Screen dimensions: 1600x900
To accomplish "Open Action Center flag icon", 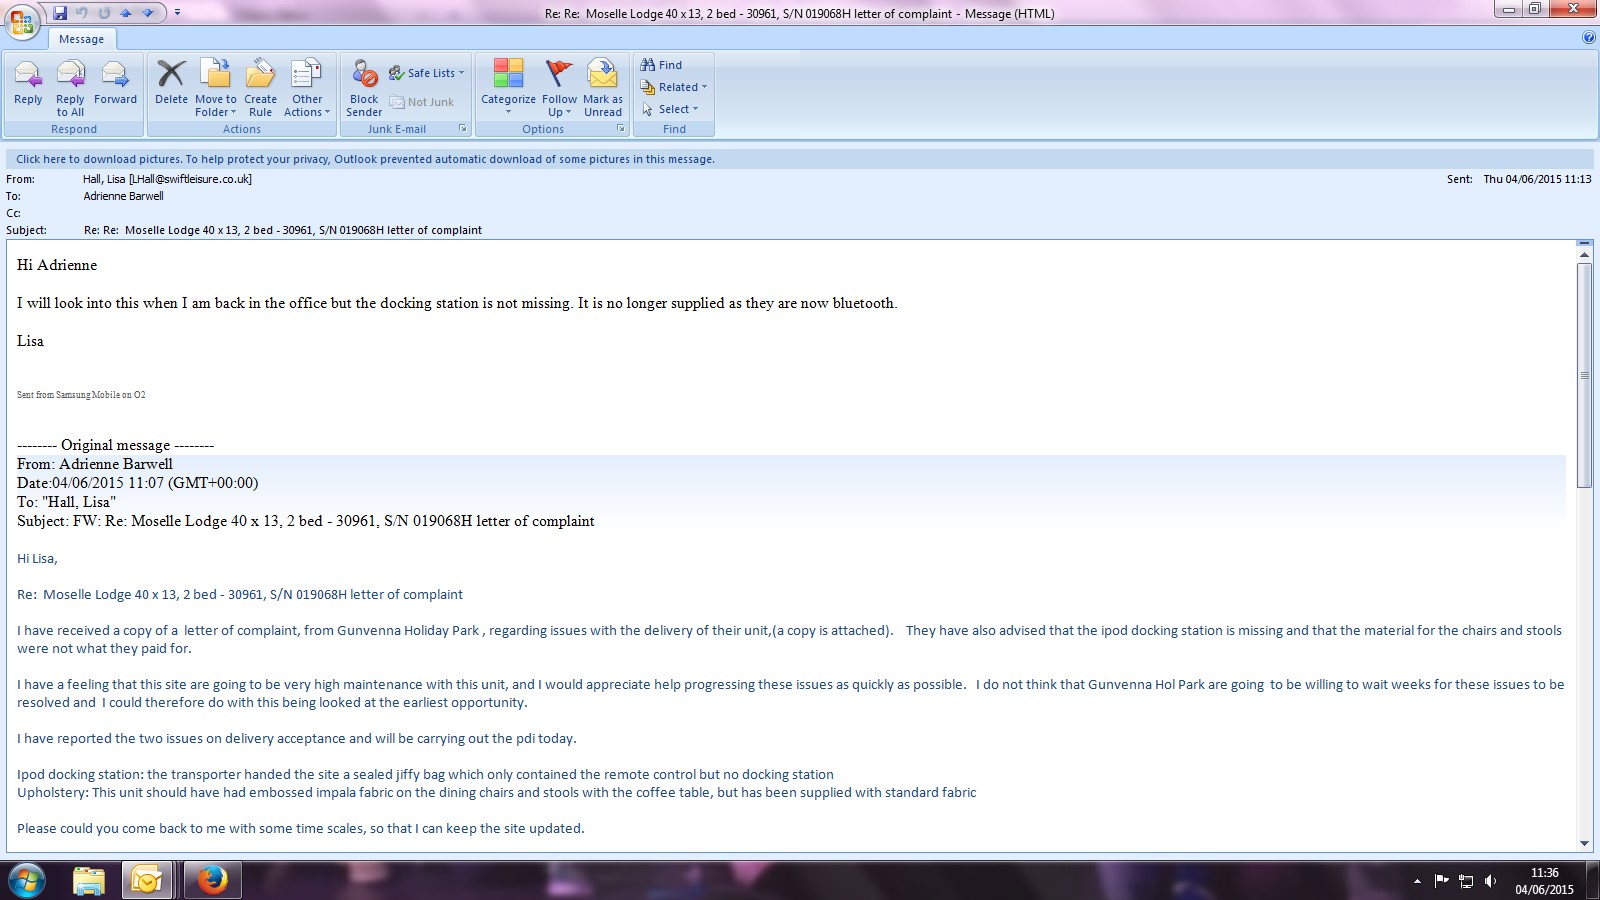I will [x=1441, y=881].
